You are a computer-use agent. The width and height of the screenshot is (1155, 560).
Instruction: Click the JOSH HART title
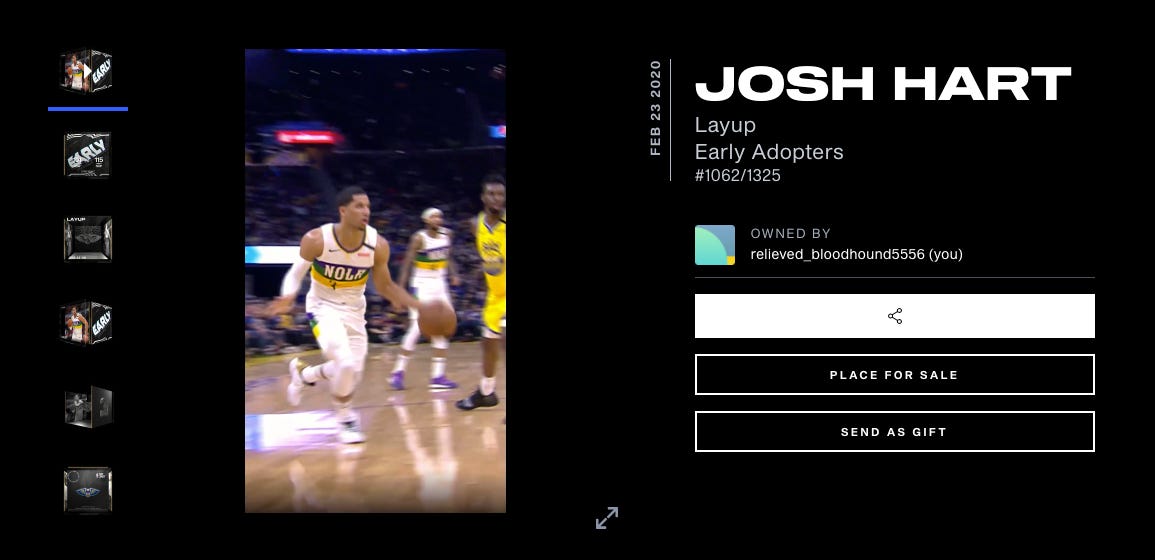(882, 83)
